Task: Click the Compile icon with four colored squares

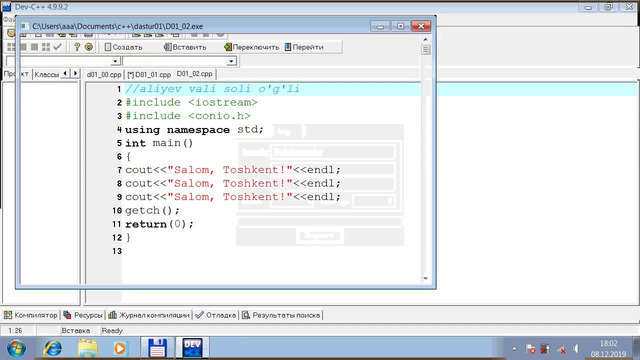Action: [x=11, y=47]
